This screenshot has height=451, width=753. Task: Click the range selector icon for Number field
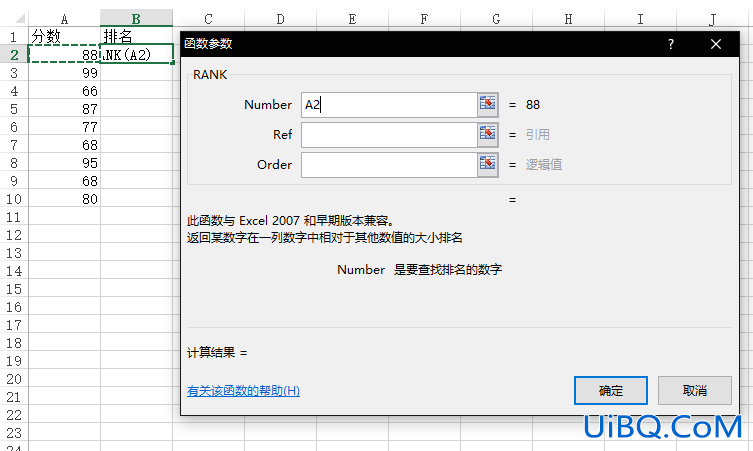(487, 104)
